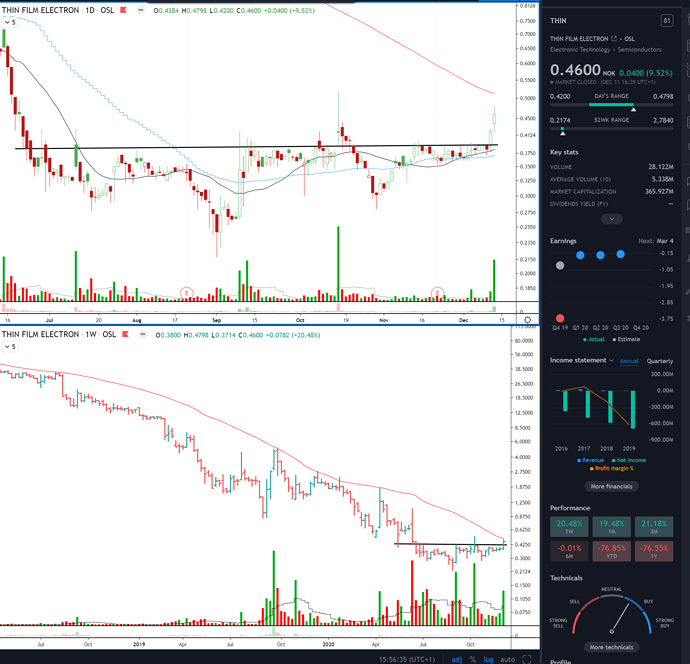The image size is (690, 664).
Task: Click the horizontal trendline on 1W chart
Action: point(451,544)
